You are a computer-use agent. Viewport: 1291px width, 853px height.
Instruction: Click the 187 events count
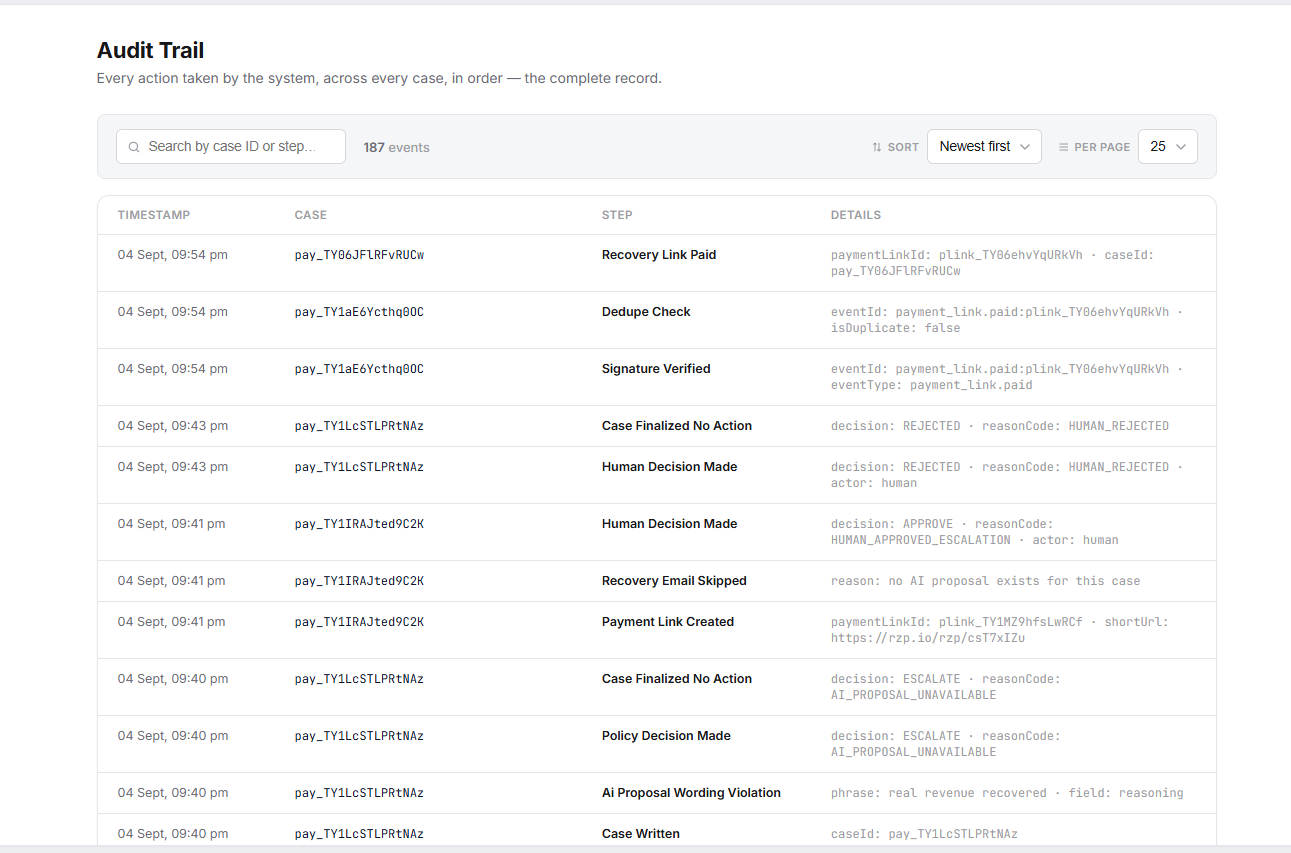(x=396, y=147)
